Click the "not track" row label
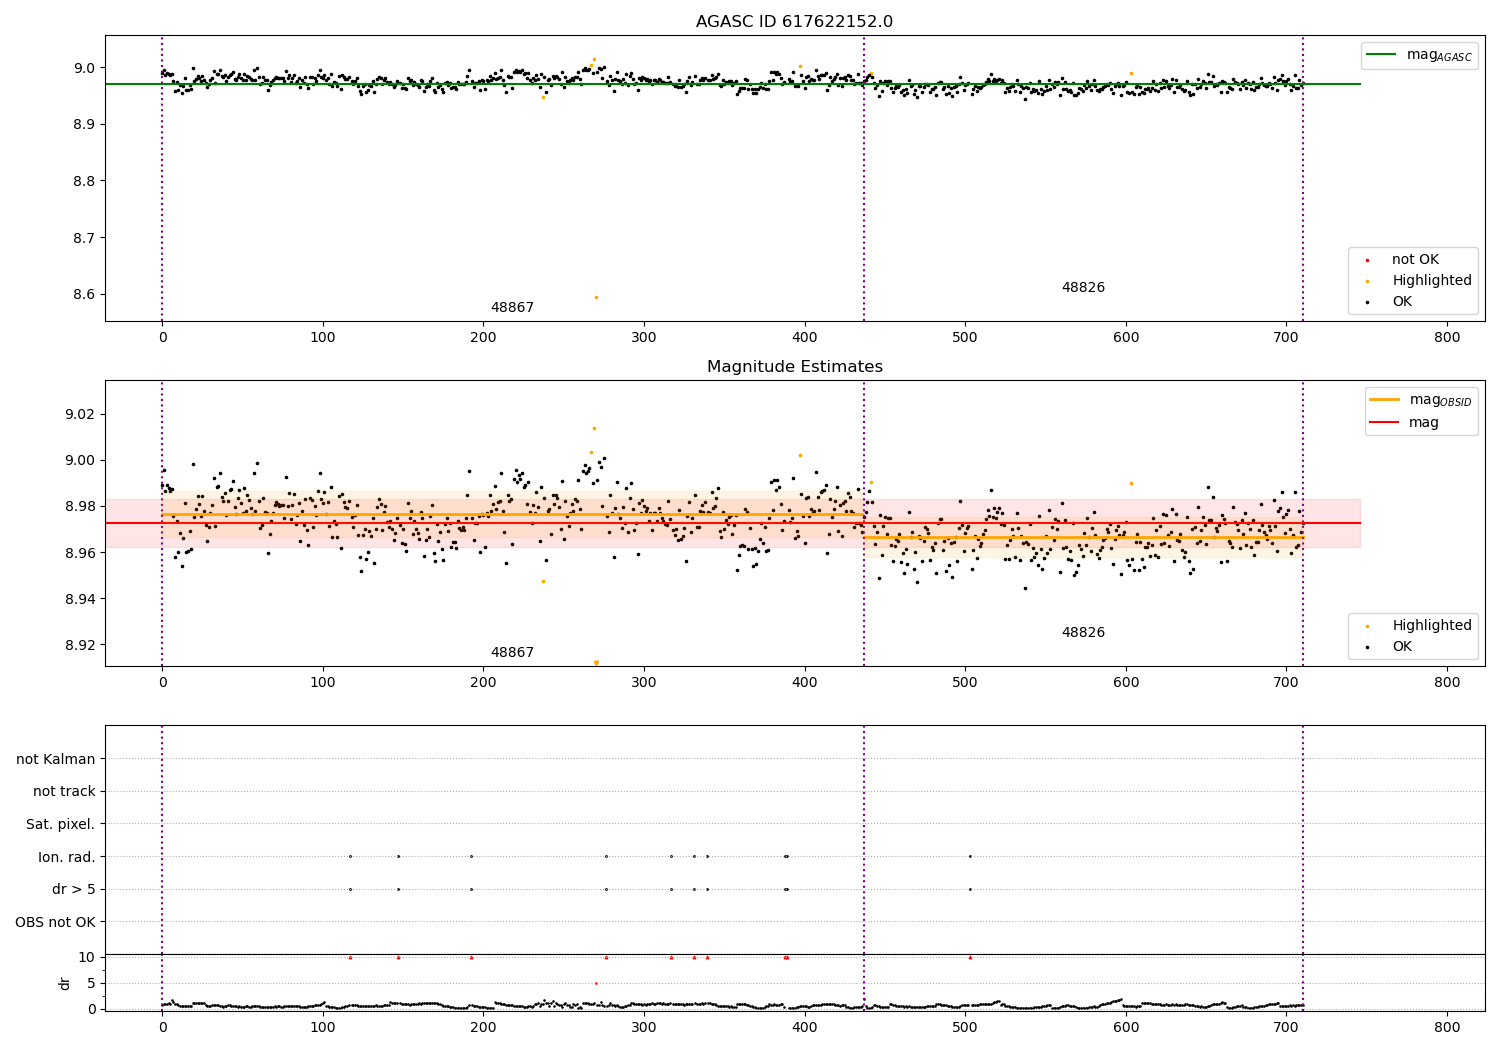The height and width of the screenshot is (1050, 1500). click(64, 791)
